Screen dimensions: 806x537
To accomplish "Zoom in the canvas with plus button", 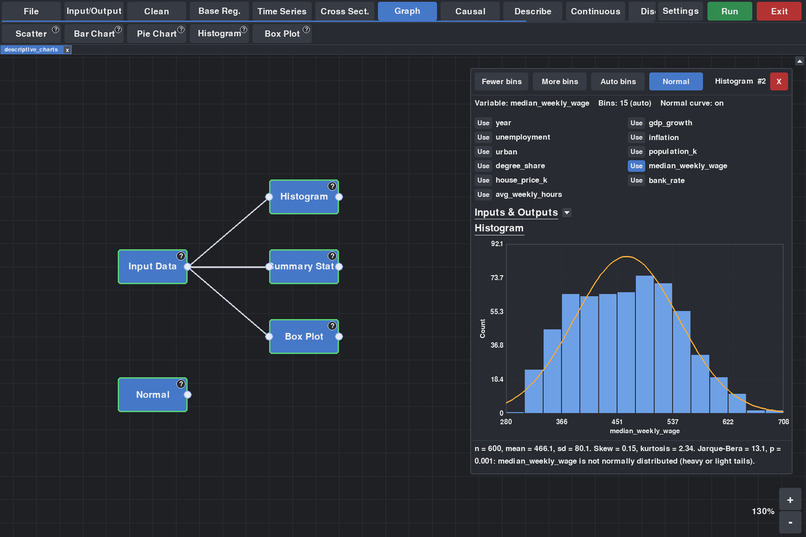I will point(790,500).
